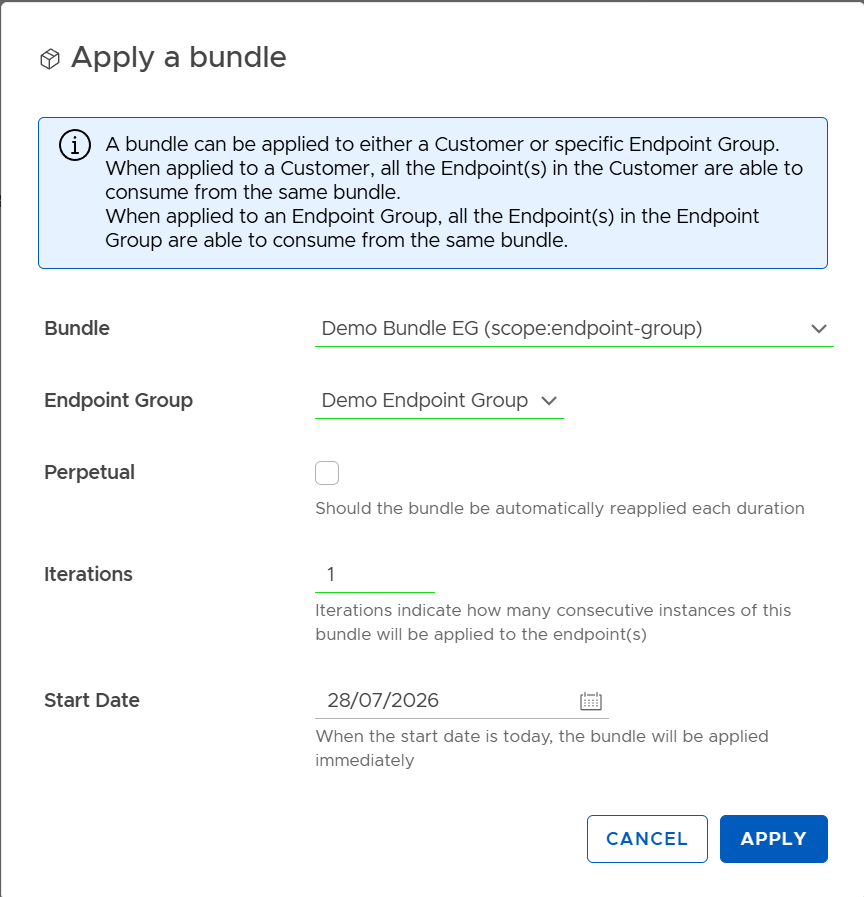The image size is (864, 897).
Task: Click the APPLY button
Action: tap(774, 839)
